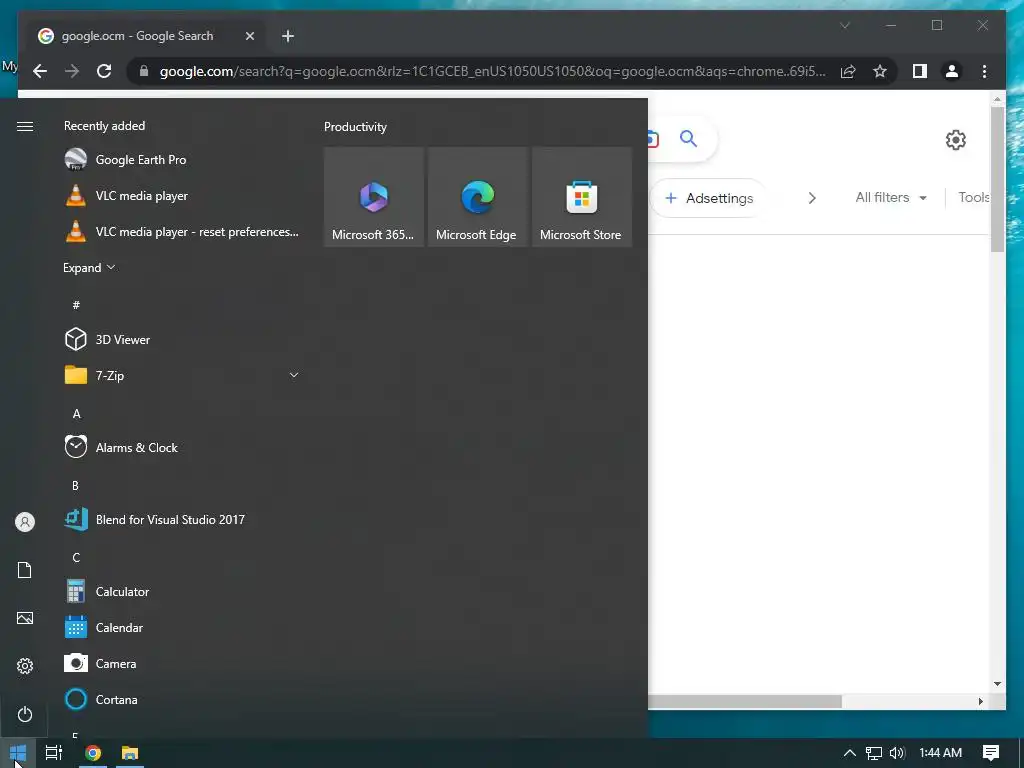Expand the 7-Zip folder chevron

[294, 375]
